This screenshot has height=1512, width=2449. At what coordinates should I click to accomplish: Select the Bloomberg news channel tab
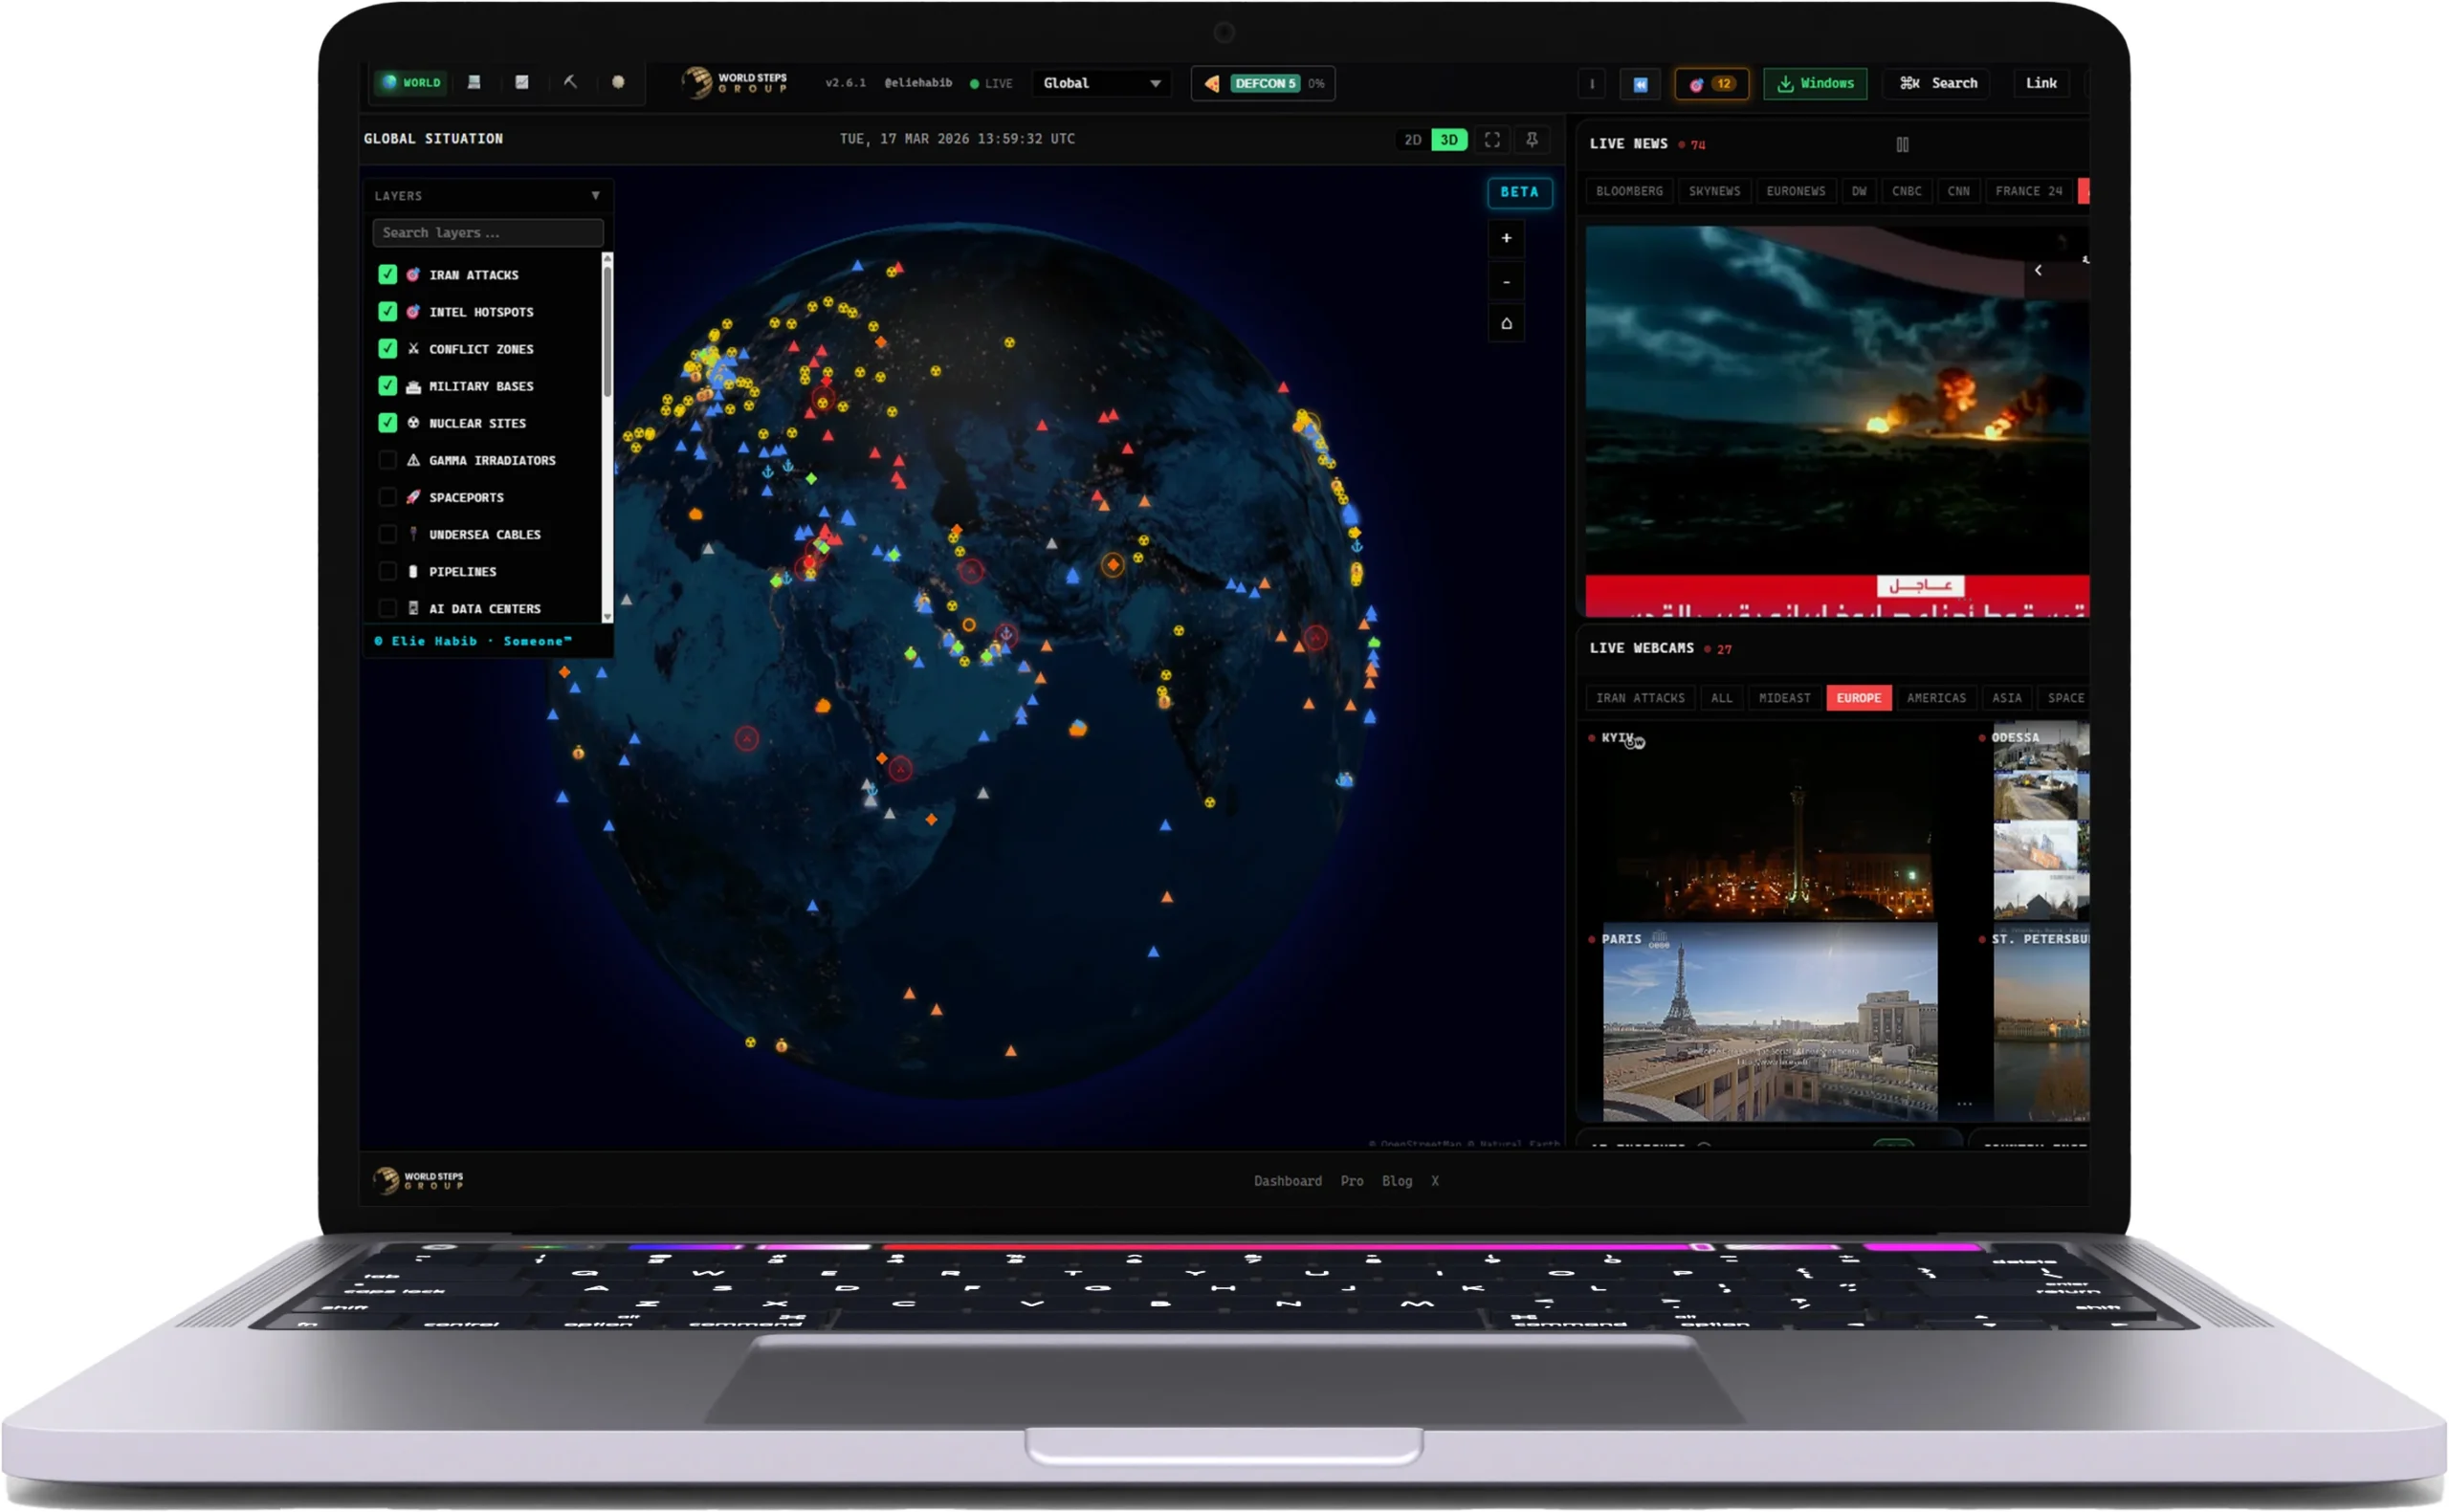1629,191
